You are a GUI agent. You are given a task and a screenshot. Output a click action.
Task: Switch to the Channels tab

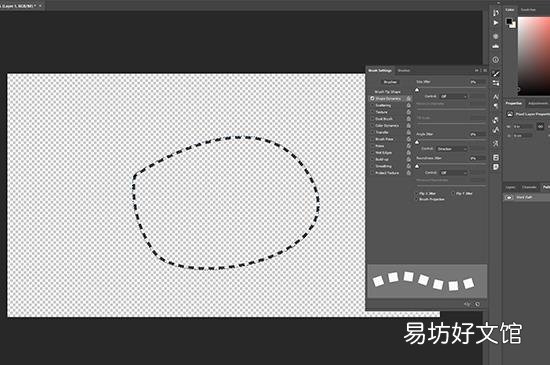tap(529, 187)
